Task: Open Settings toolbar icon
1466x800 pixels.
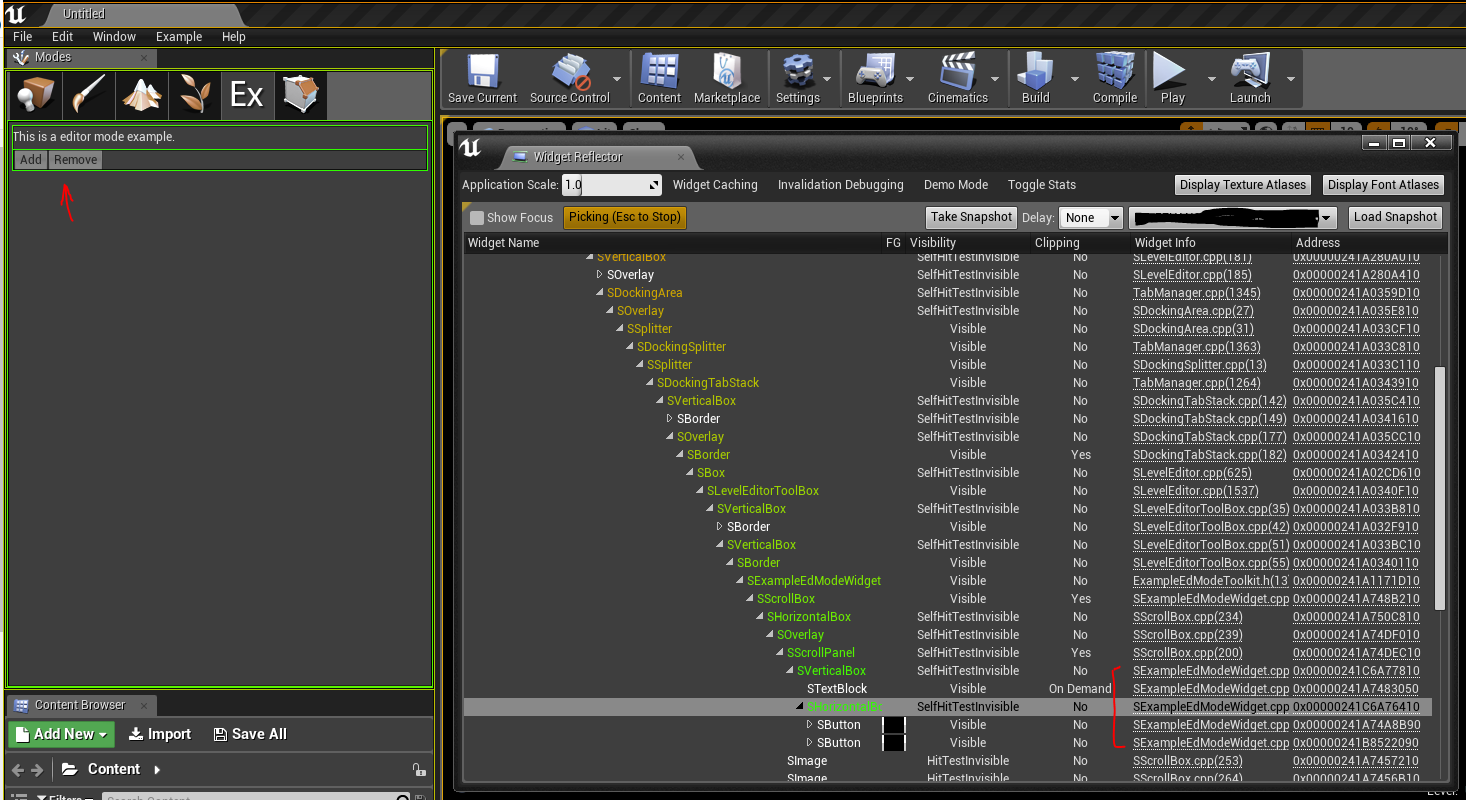Action: 798,79
